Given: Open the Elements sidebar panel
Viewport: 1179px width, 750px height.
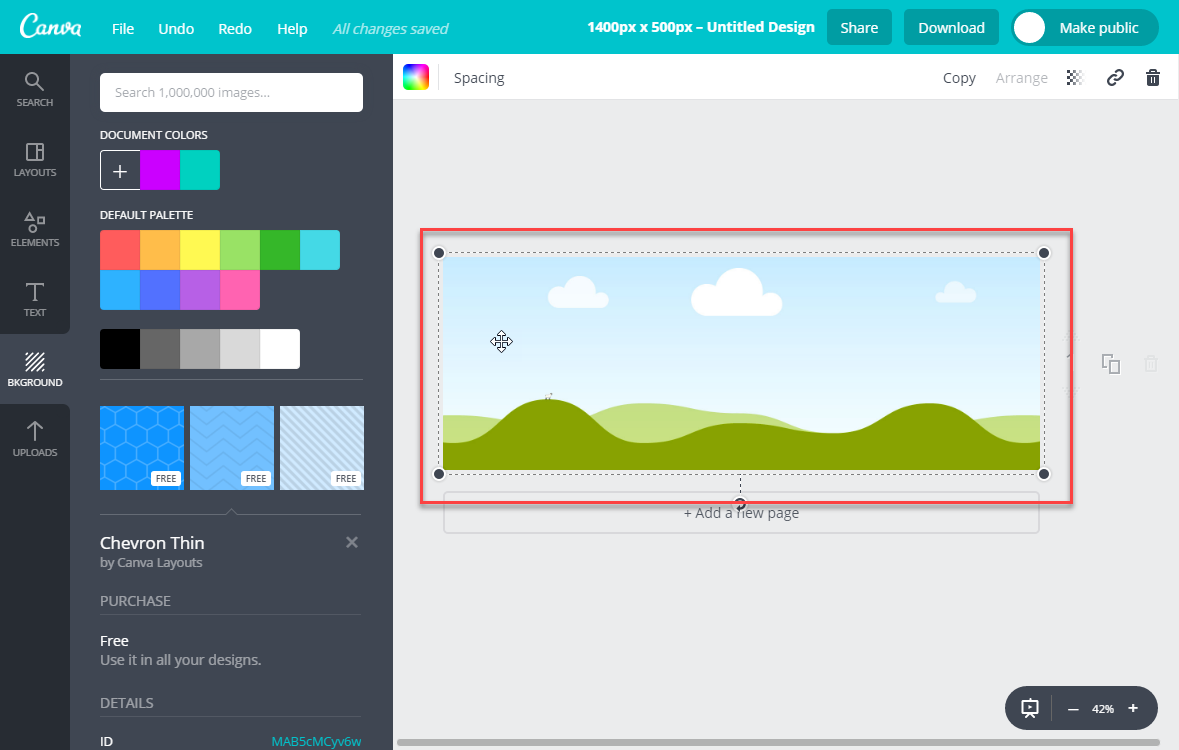Looking at the screenshot, I should tap(34, 229).
